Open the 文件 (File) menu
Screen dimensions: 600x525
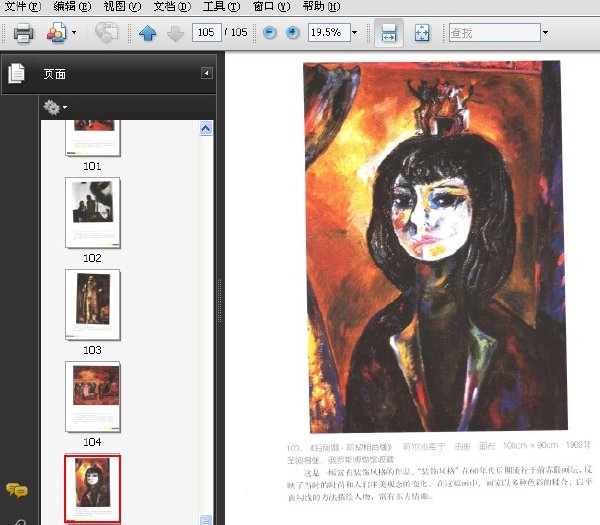coord(22,7)
